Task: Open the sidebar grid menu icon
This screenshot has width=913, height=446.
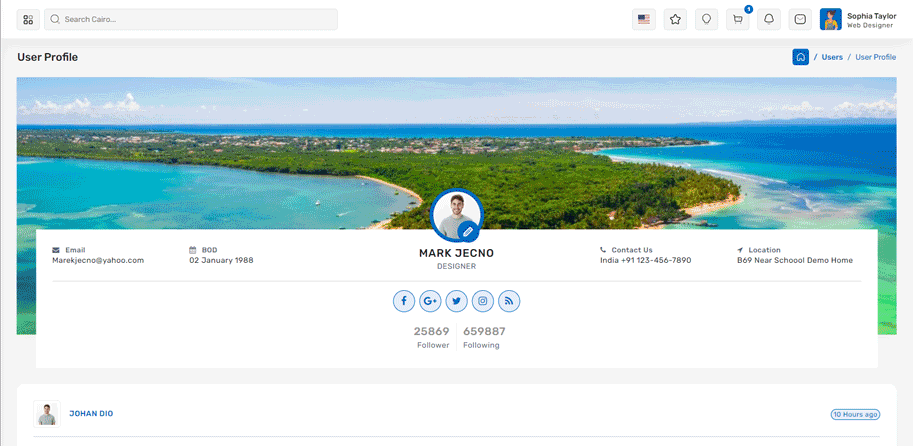Action: click(x=28, y=19)
